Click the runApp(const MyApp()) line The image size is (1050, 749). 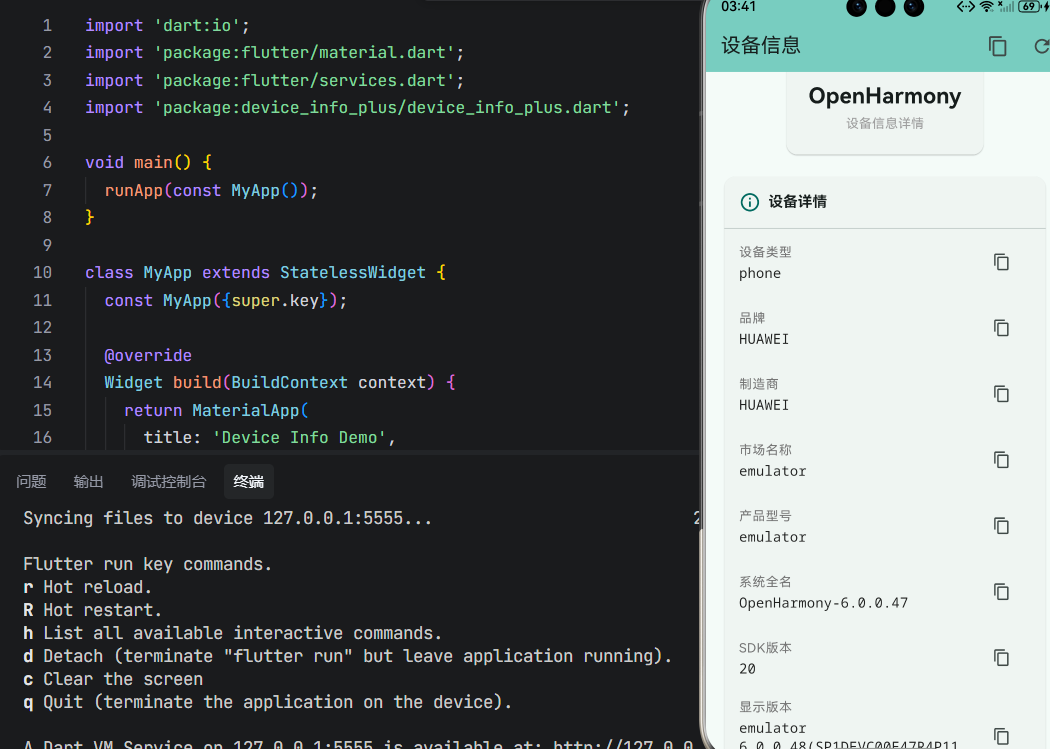[x=211, y=191]
